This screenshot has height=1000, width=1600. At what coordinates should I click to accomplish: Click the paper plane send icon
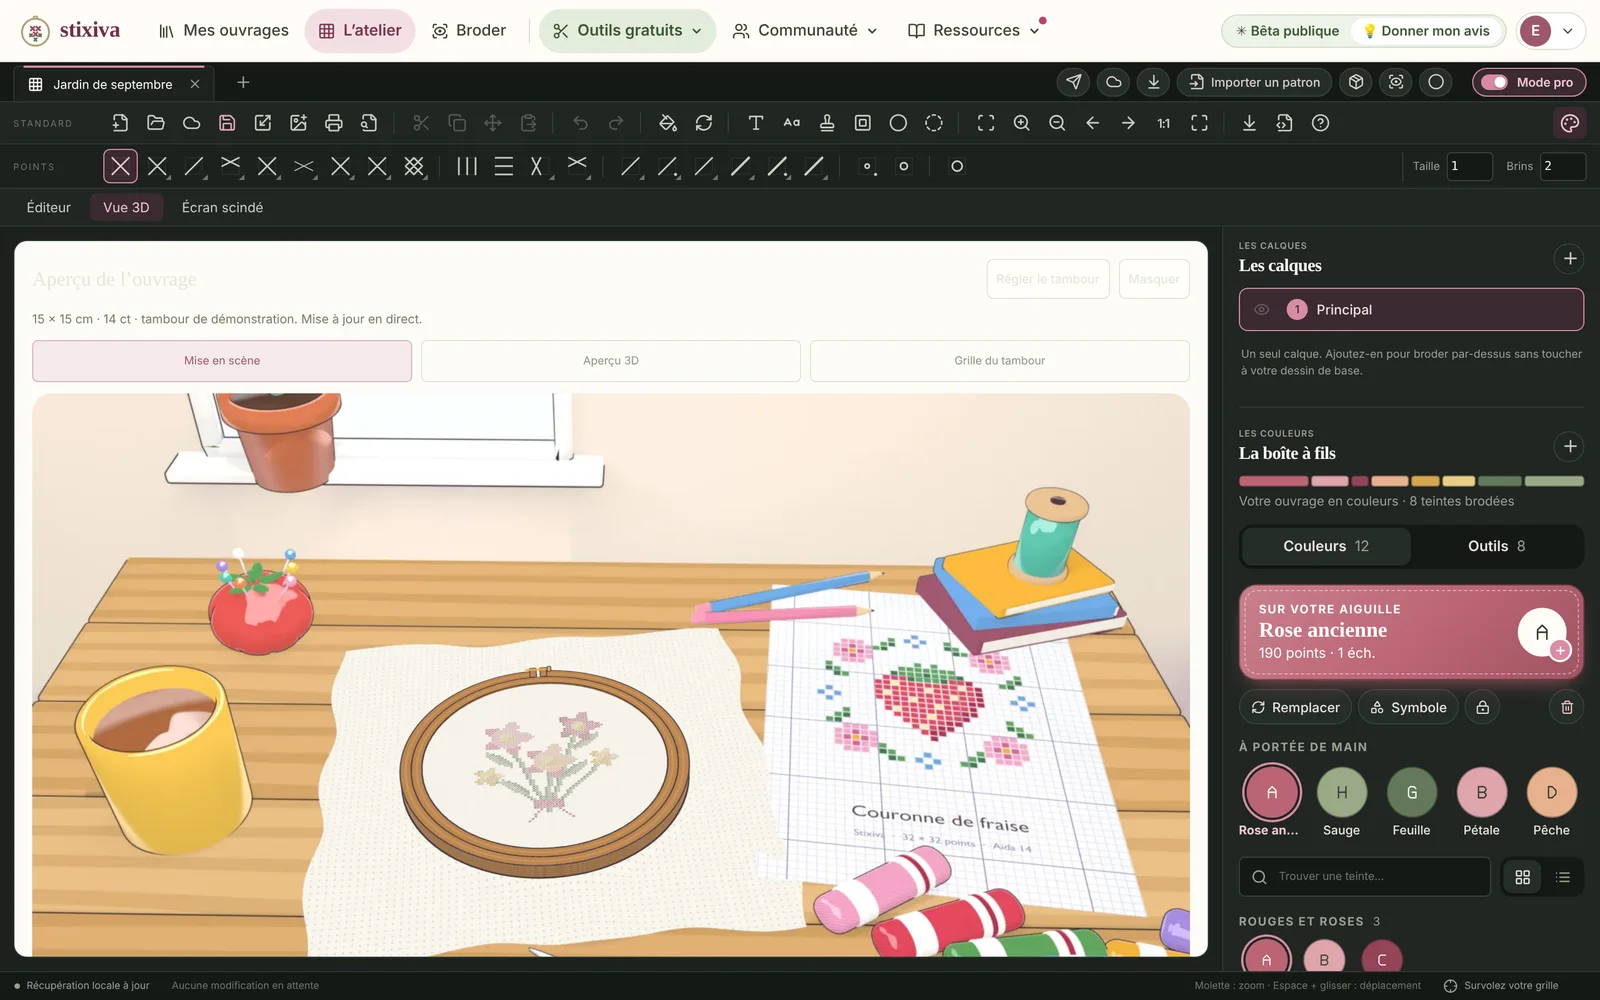point(1074,82)
